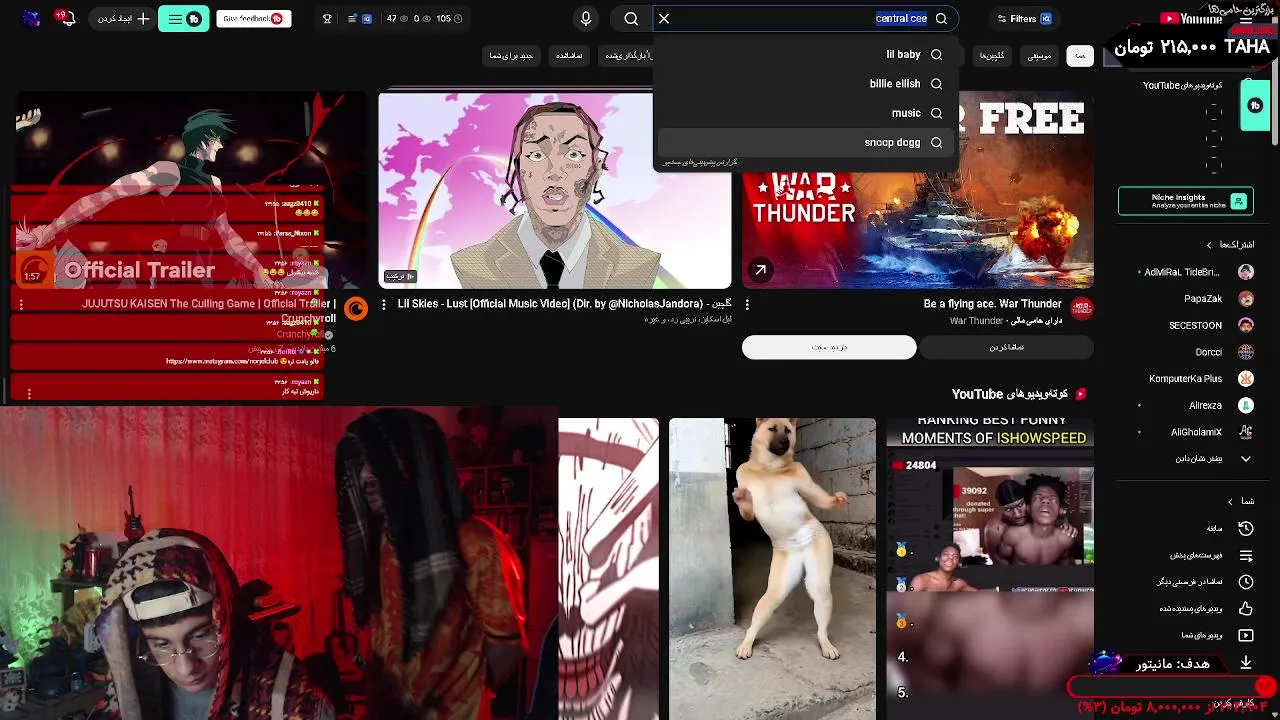Expand the شما section header

[1240, 501]
